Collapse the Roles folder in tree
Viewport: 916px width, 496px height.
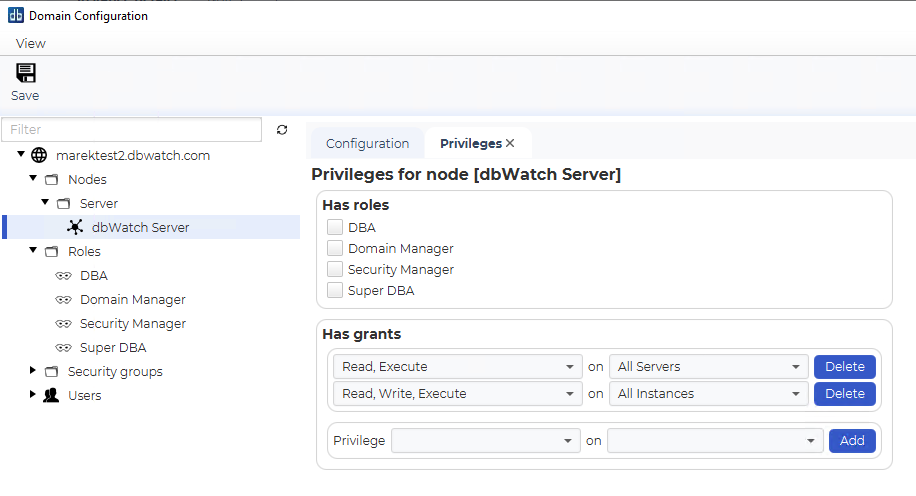pyautogui.click(x=33, y=251)
